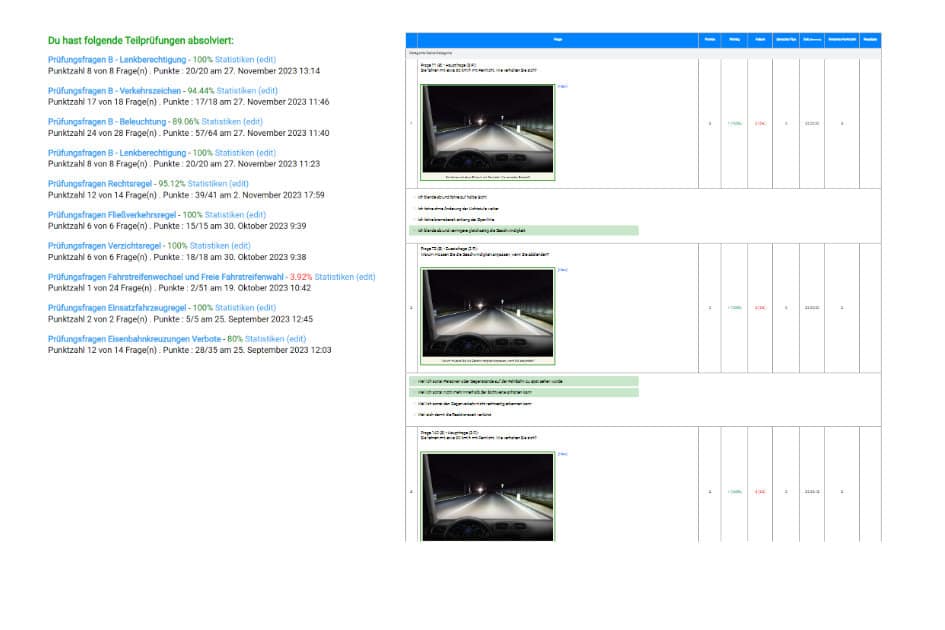Click small blue link beside second question image
The width and height of the screenshot is (945, 630).
tap(563, 270)
